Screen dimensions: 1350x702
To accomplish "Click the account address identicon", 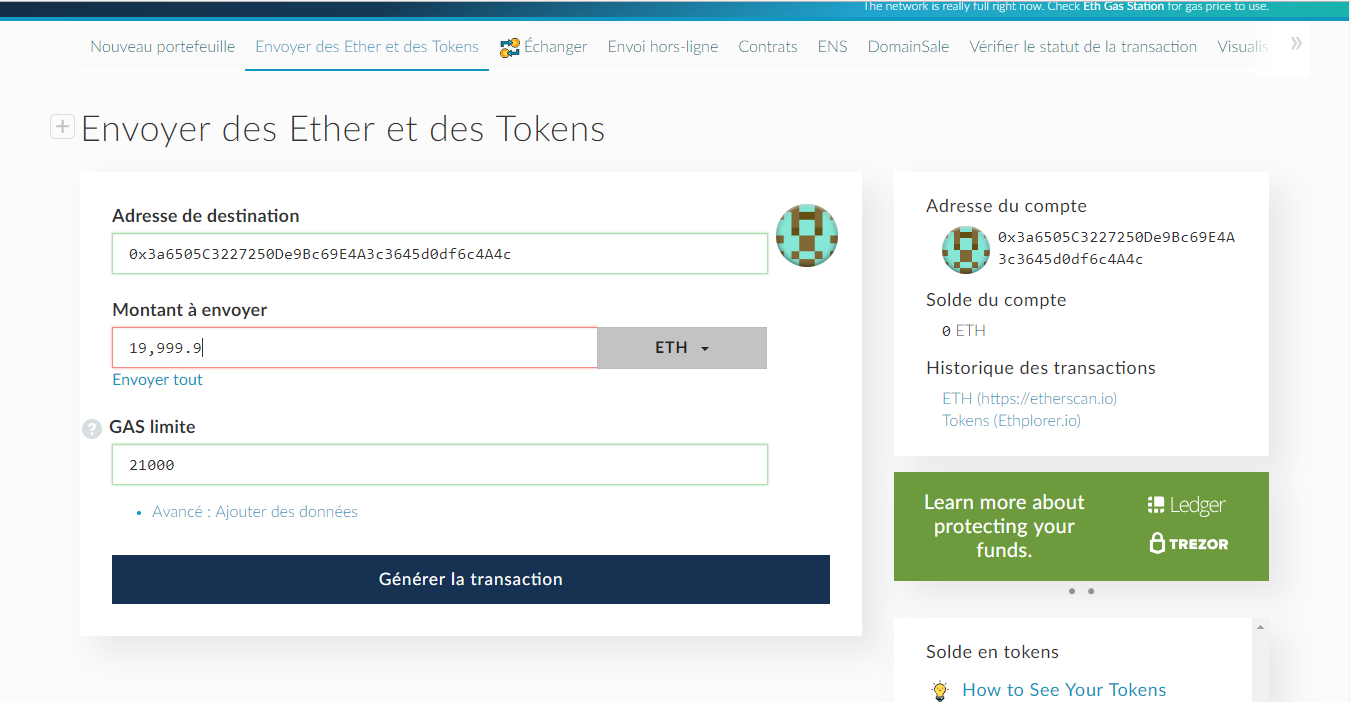I will point(966,250).
